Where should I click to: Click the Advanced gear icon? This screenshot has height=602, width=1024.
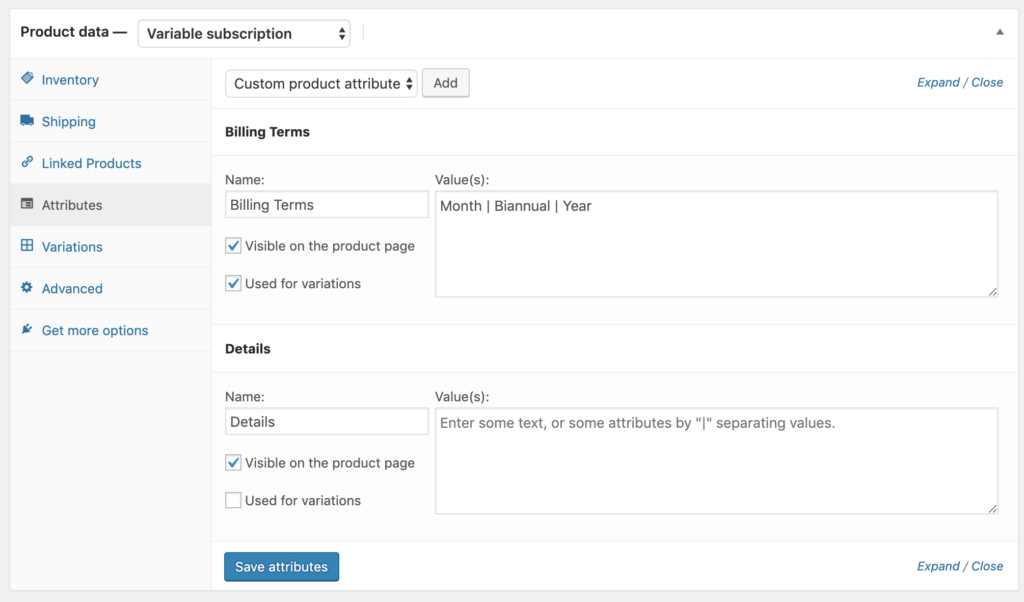click(x=27, y=288)
